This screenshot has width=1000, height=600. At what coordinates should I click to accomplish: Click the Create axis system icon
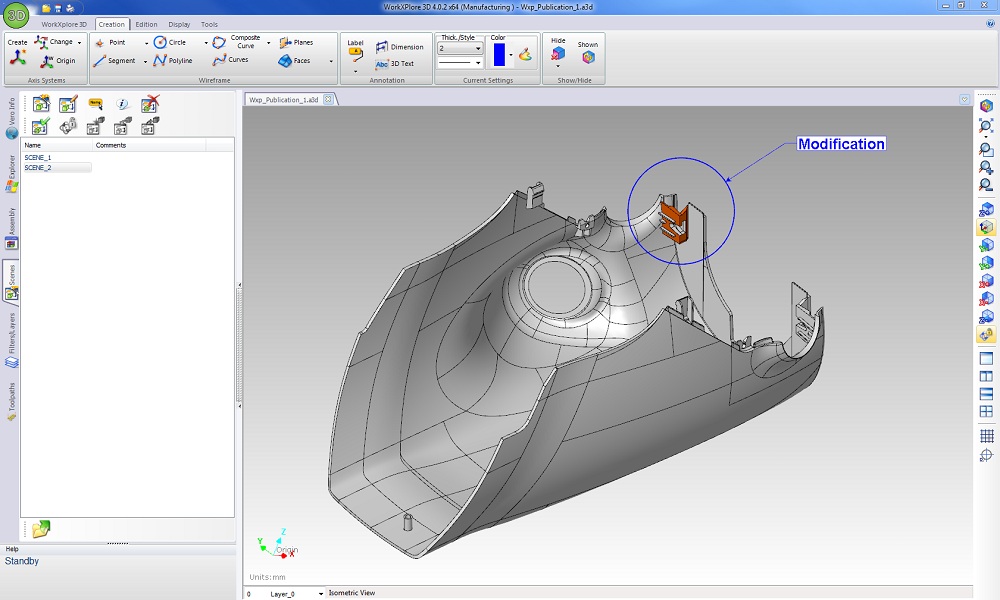click(17, 58)
